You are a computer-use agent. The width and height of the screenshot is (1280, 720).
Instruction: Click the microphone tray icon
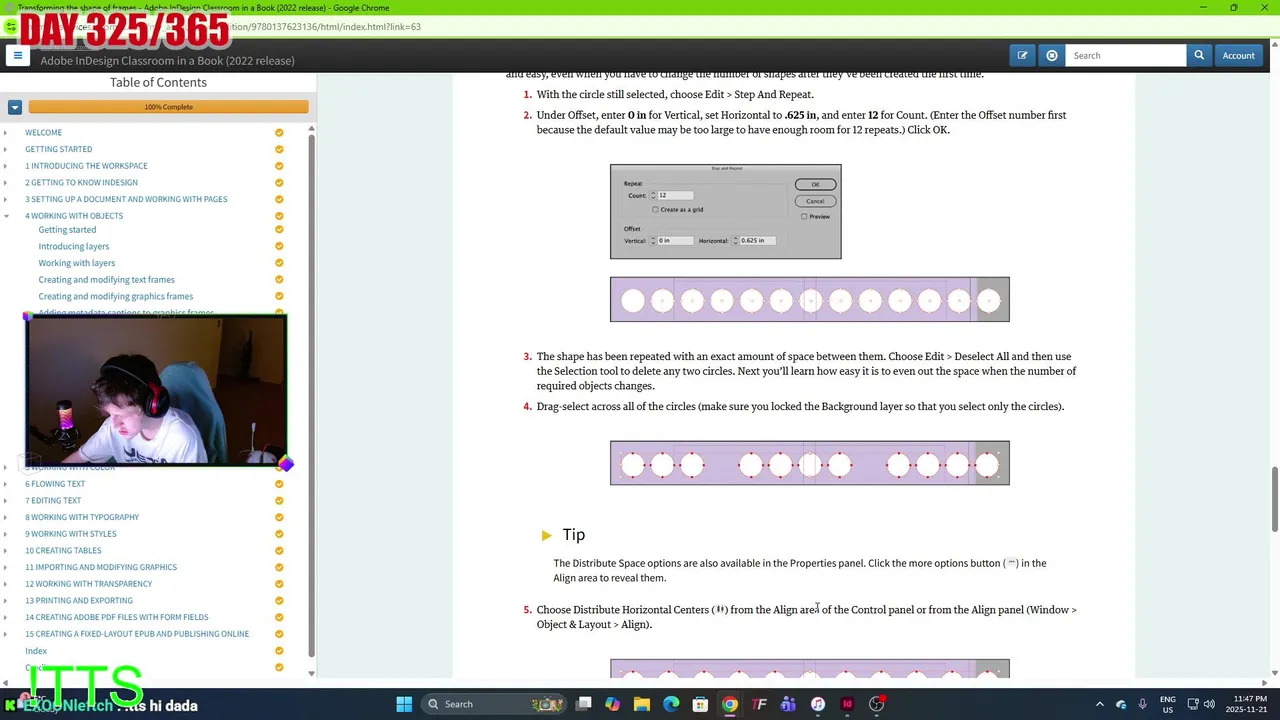point(1142,704)
